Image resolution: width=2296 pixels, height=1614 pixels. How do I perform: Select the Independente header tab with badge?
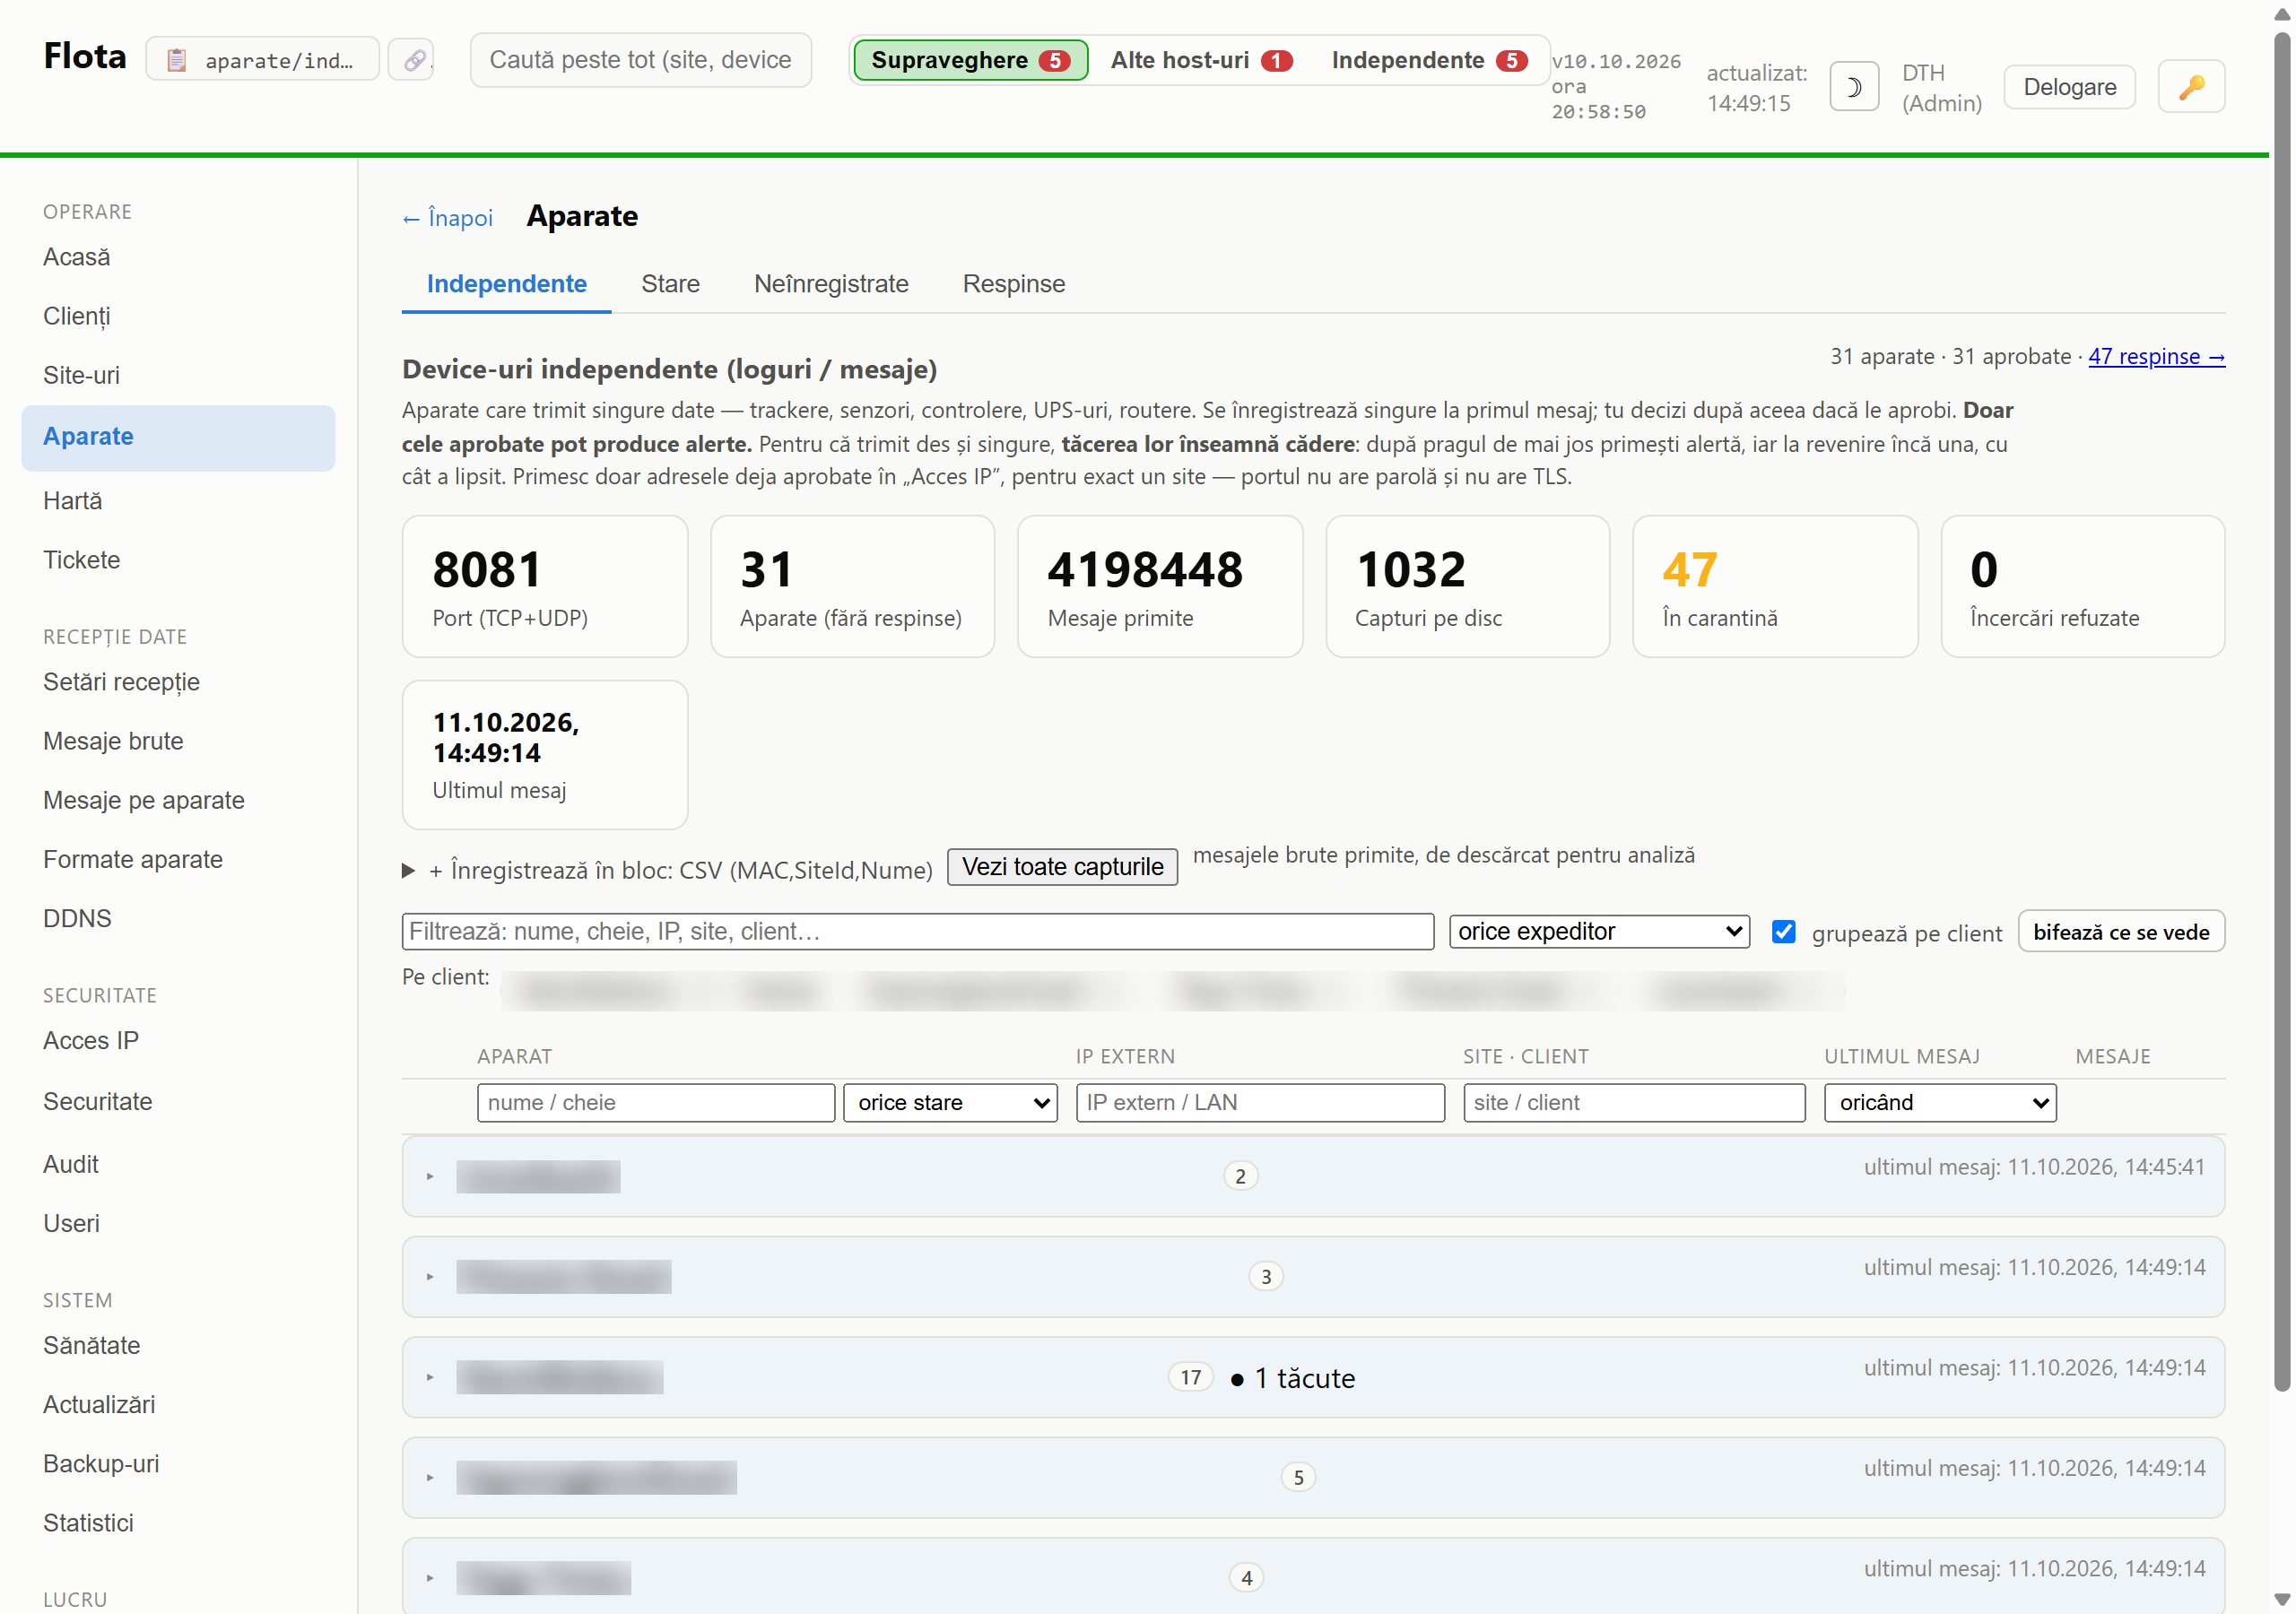coord(1428,60)
